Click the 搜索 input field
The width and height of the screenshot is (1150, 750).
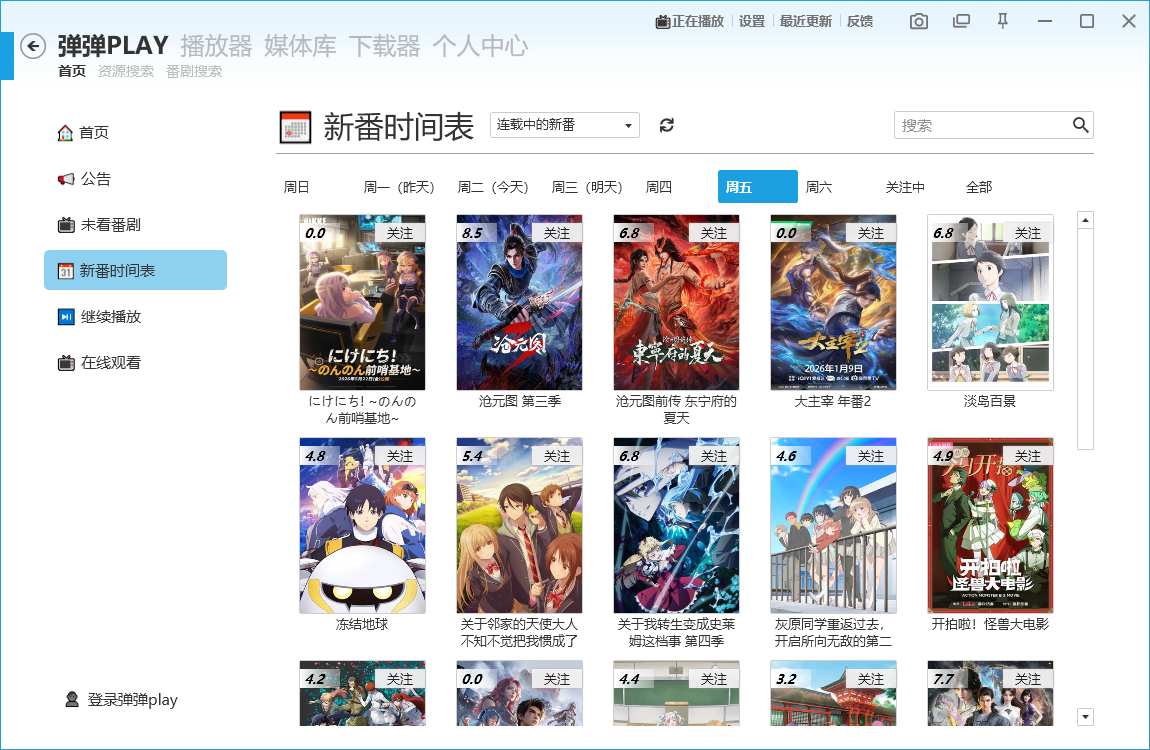(983, 125)
